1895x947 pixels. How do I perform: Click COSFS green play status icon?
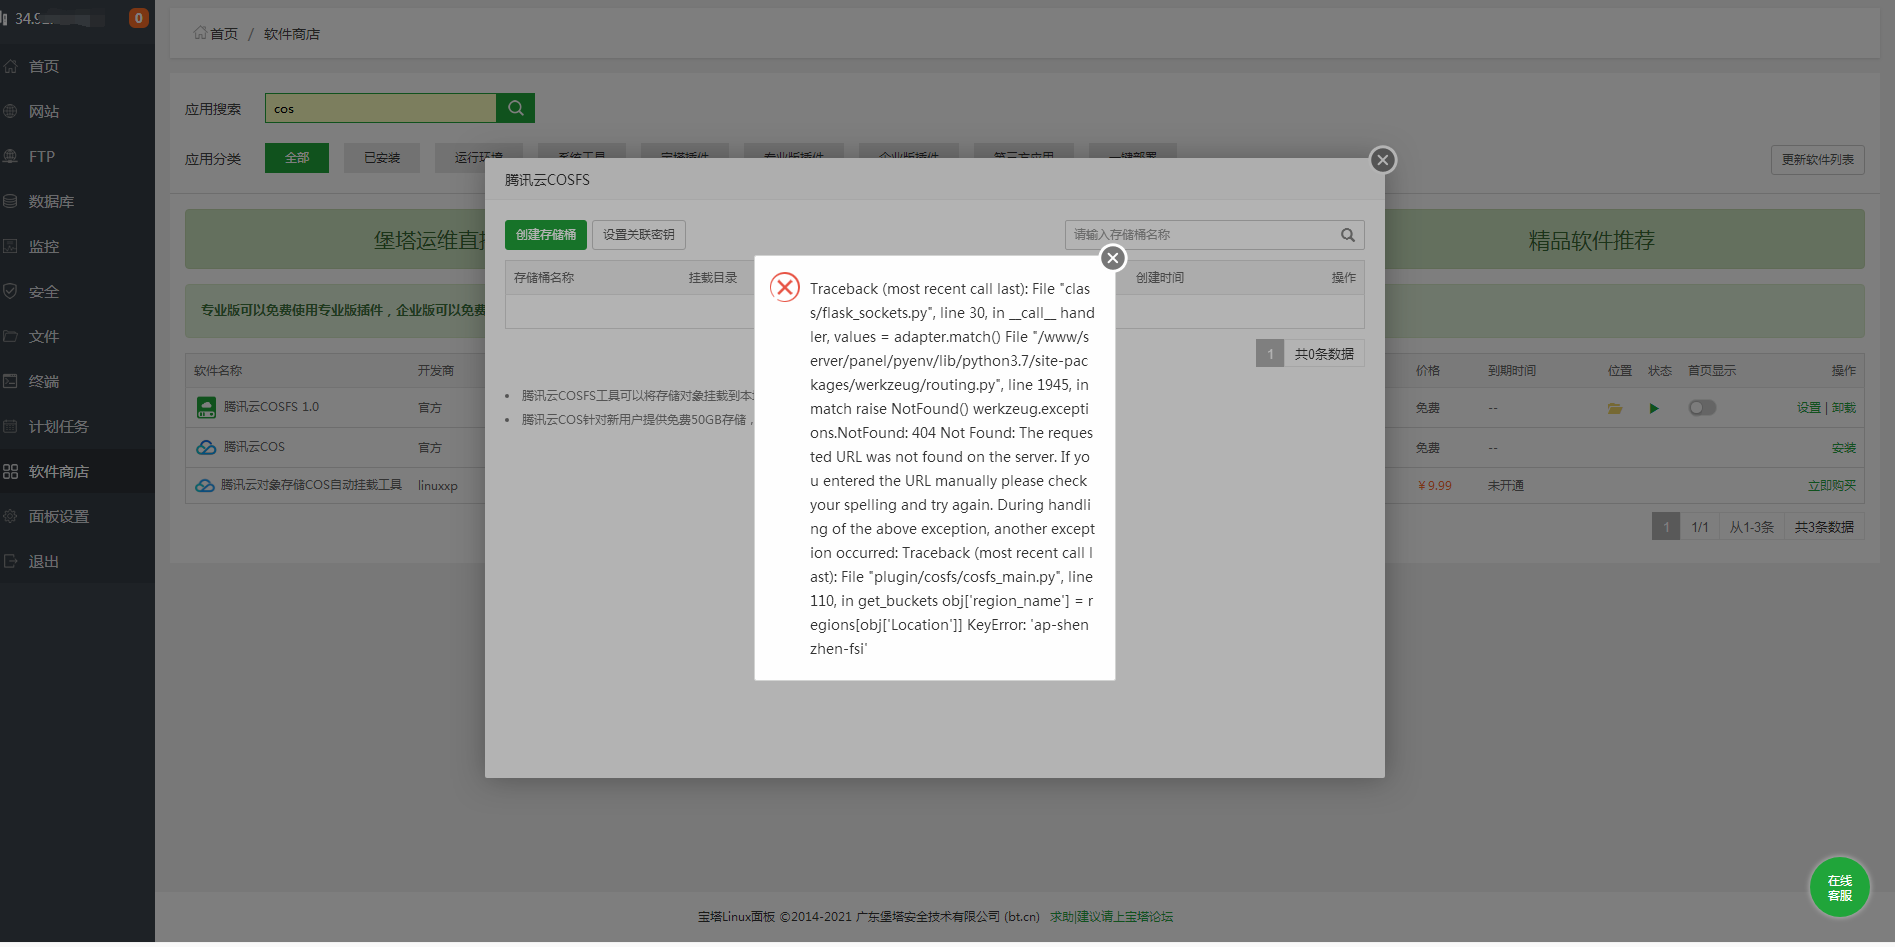pyautogui.click(x=1654, y=408)
